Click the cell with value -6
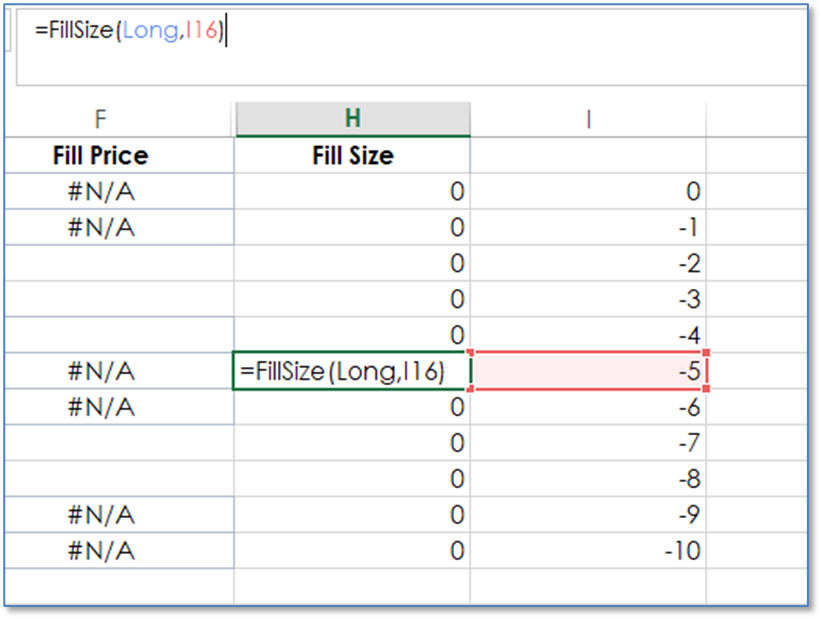The width and height of the screenshot is (822, 619). (588, 407)
